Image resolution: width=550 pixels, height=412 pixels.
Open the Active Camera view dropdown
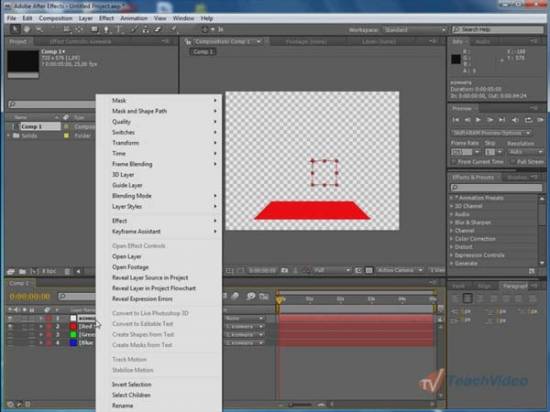[400, 270]
